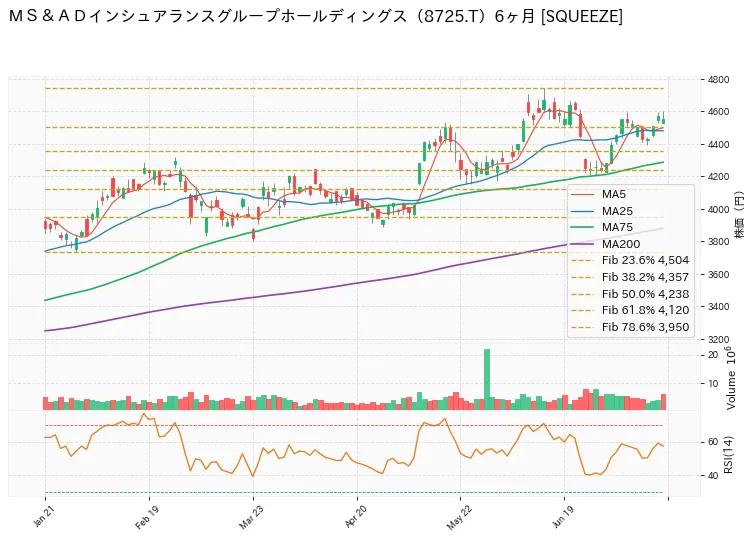Select the MA75 legend label

tap(617, 227)
